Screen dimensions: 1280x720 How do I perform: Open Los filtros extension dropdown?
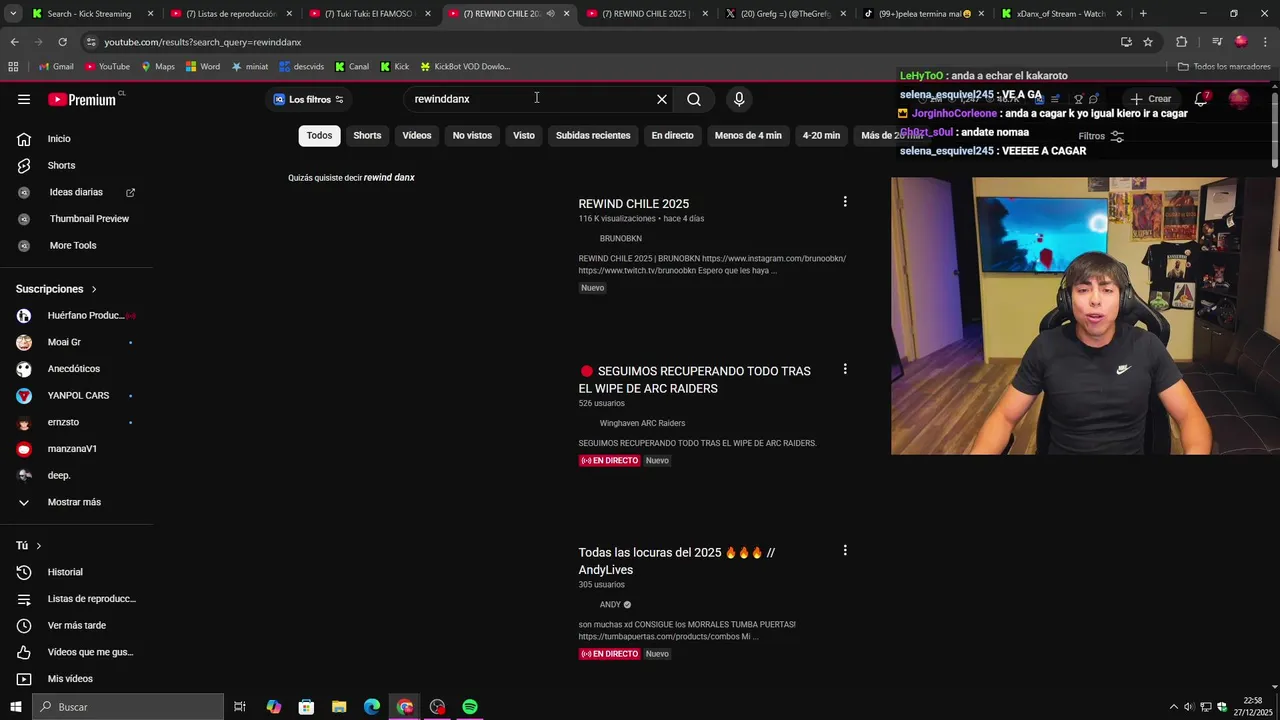click(x=308, y=99)
